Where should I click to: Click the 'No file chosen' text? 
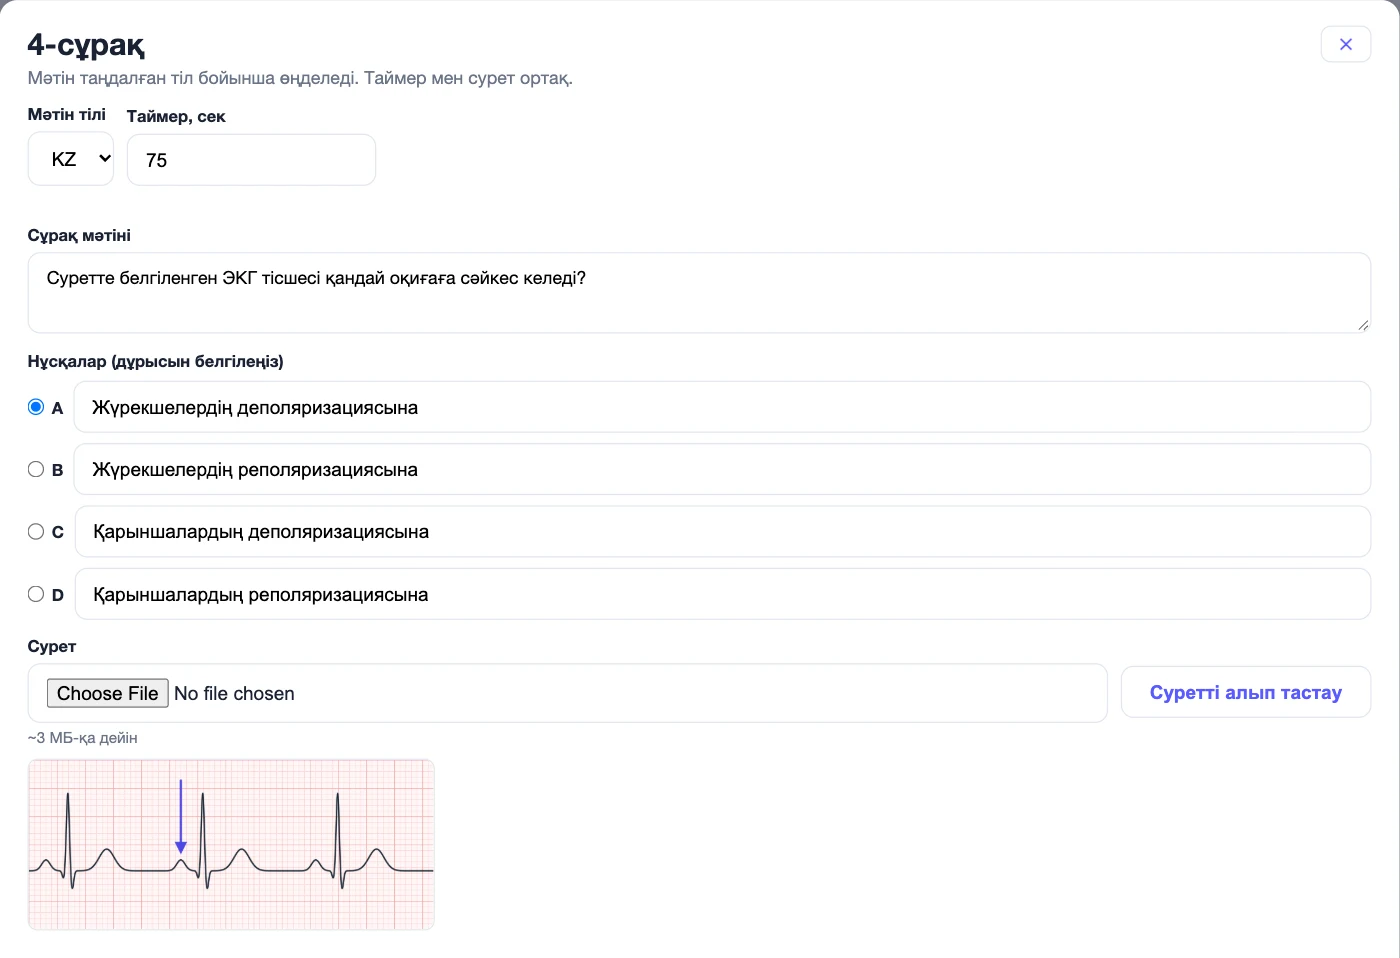click(x=234, y=694)
